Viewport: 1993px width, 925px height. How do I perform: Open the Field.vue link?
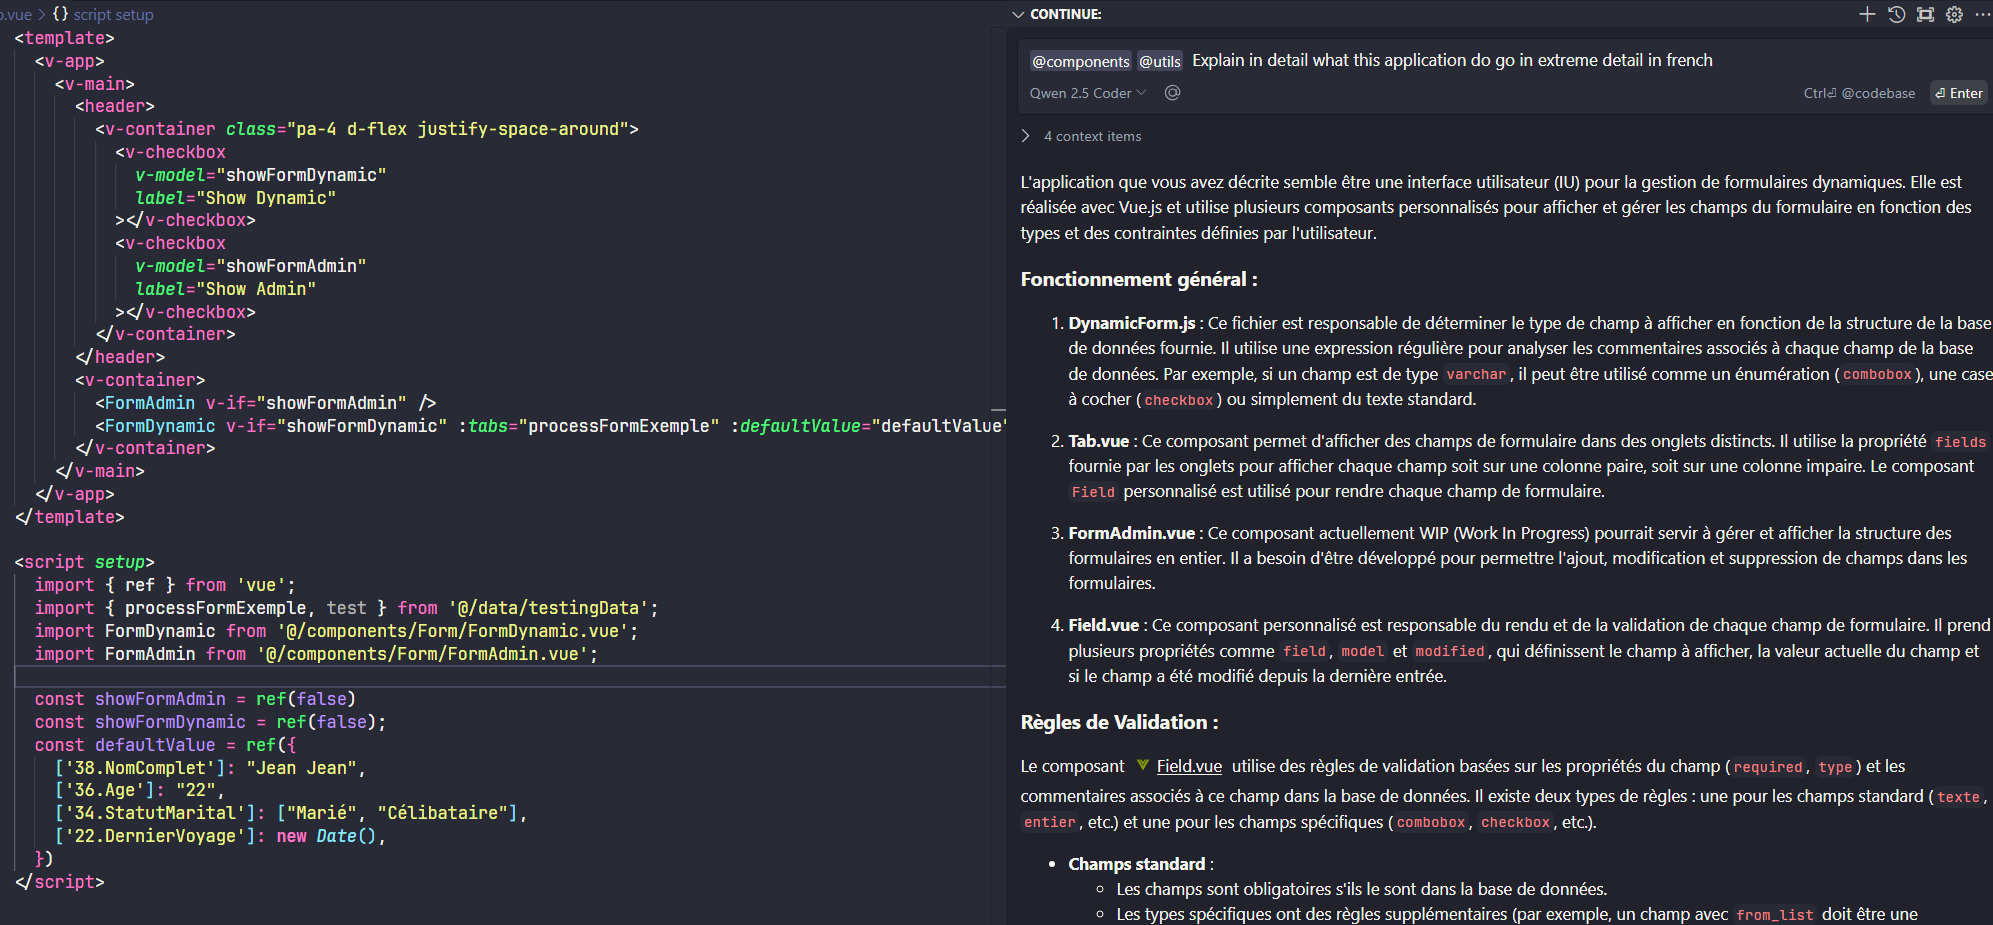(1189, 766)
